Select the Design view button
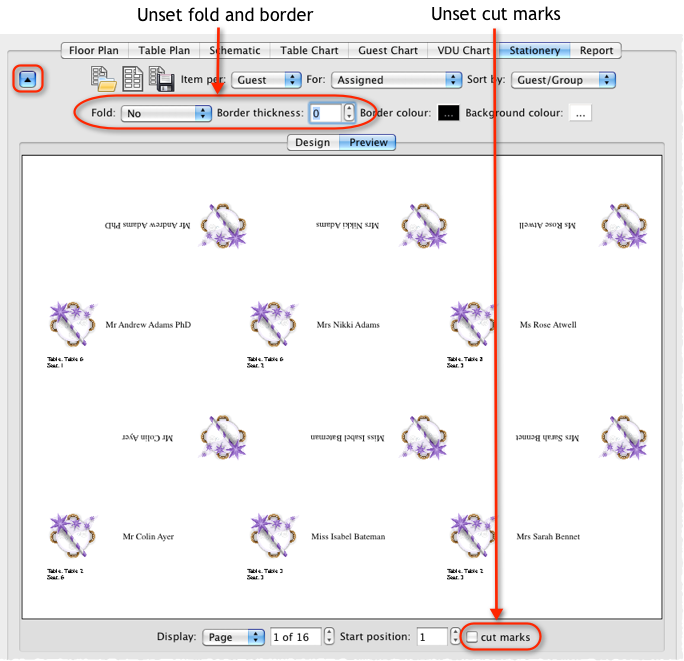 click(x=312, y=142)
